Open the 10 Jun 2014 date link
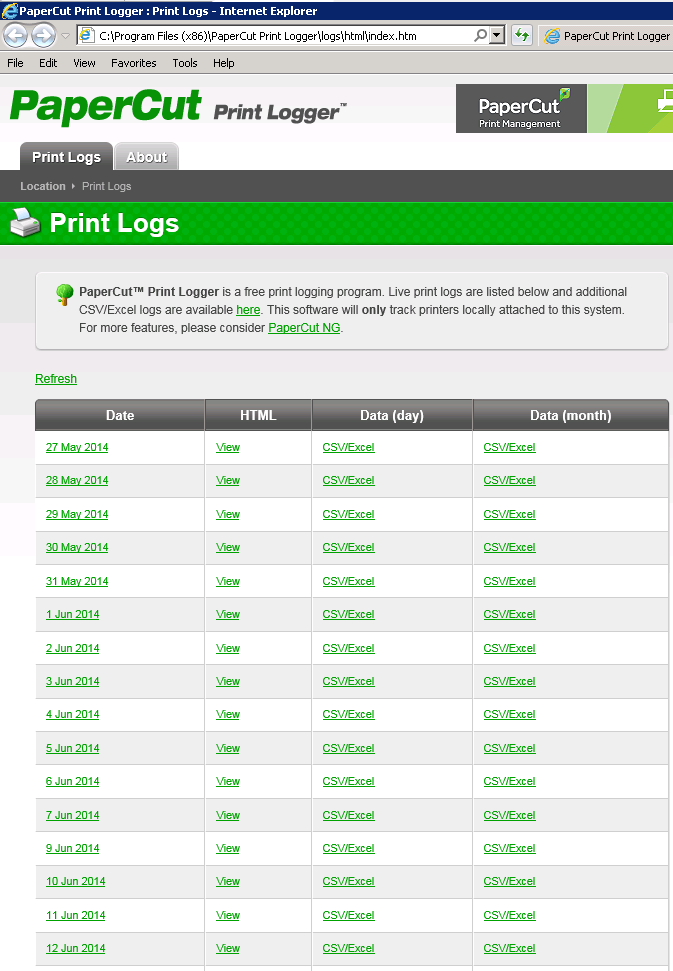The height and width of the screenshot is (971, 673). click(76, 881)
